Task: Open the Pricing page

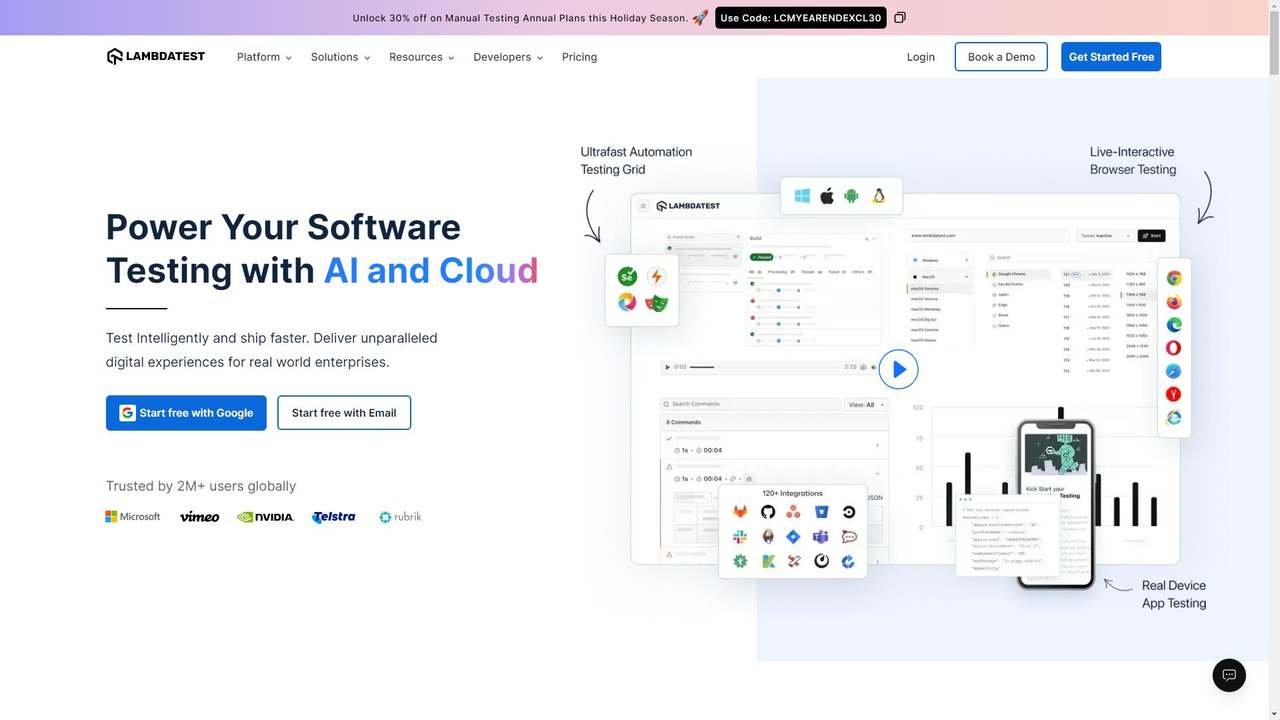Action: point(580,57)
